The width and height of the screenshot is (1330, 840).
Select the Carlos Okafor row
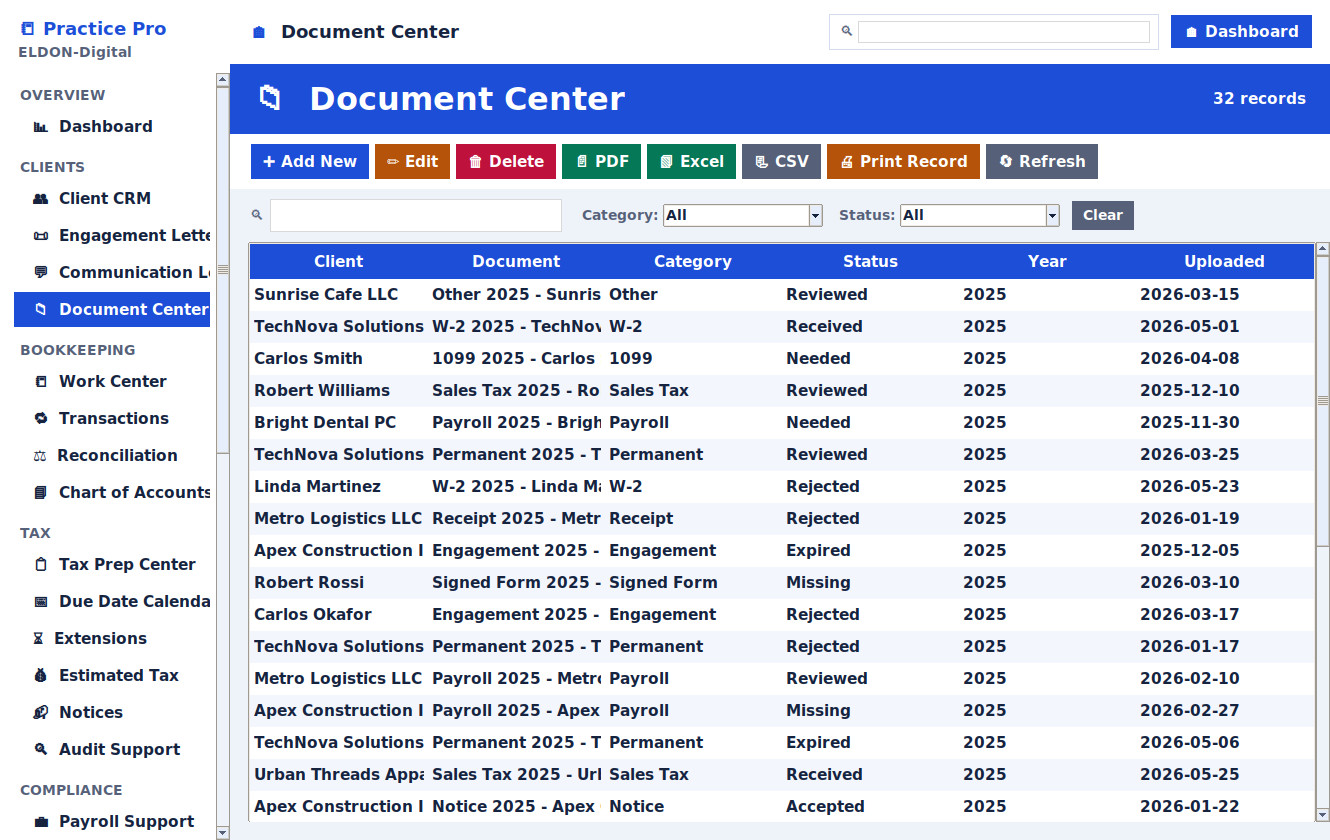(x=782, y=615)
